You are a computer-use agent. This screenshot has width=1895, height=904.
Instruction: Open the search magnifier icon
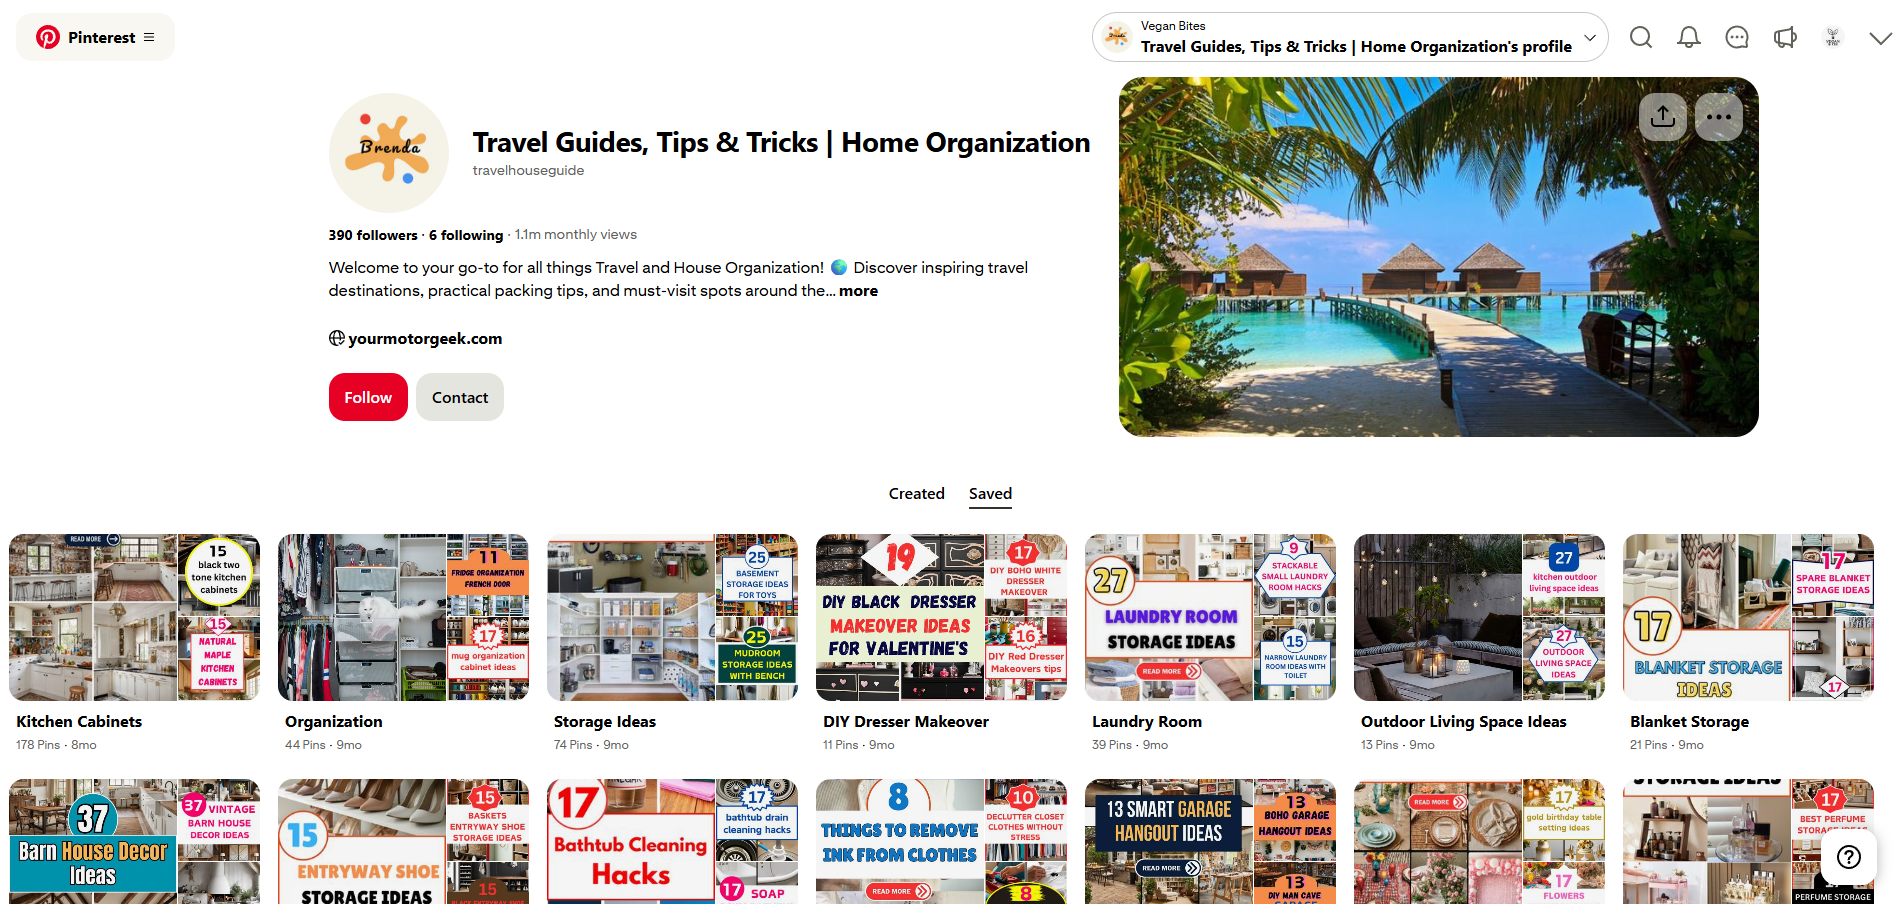tap(1640, 37)
